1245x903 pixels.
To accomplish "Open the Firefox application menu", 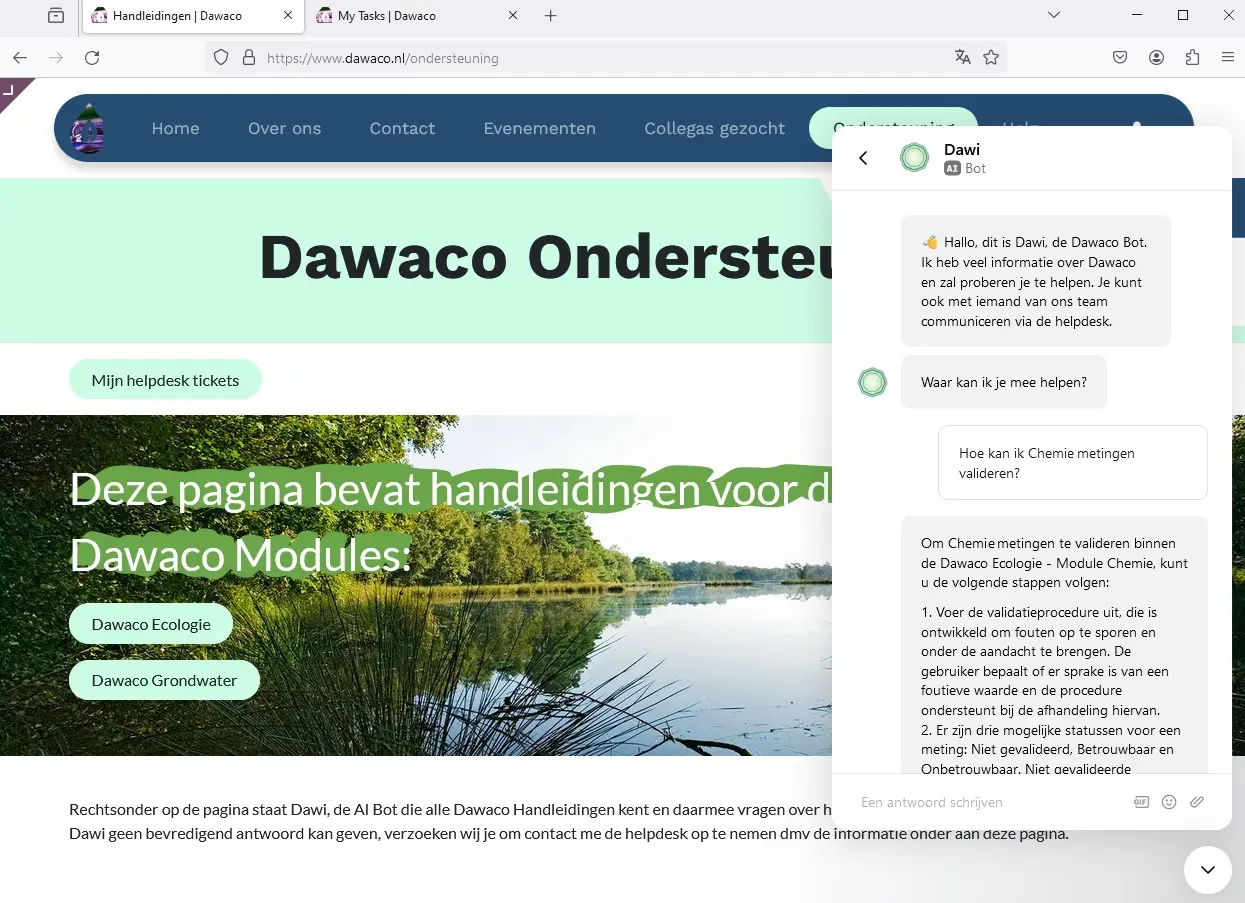I will click(x=1228, y=58).
